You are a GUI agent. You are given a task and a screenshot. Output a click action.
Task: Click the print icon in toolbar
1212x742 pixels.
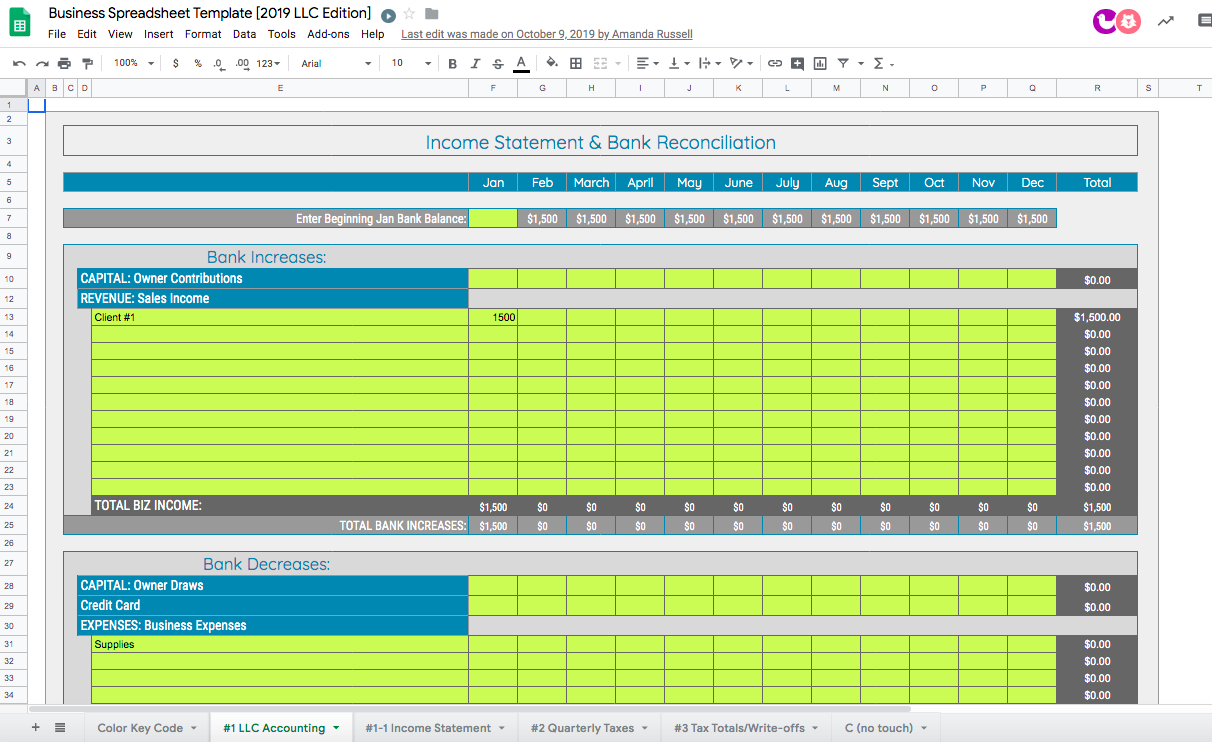point(65,63)
